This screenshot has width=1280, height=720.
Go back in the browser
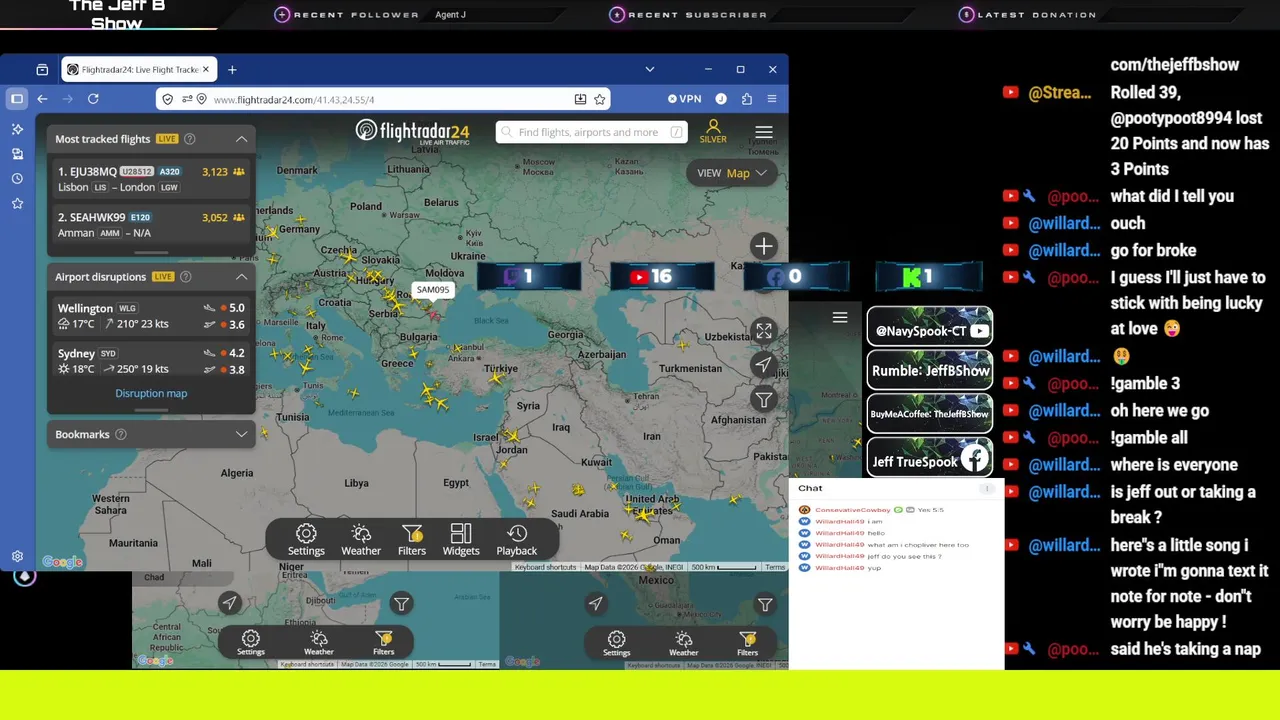(42, 99)
